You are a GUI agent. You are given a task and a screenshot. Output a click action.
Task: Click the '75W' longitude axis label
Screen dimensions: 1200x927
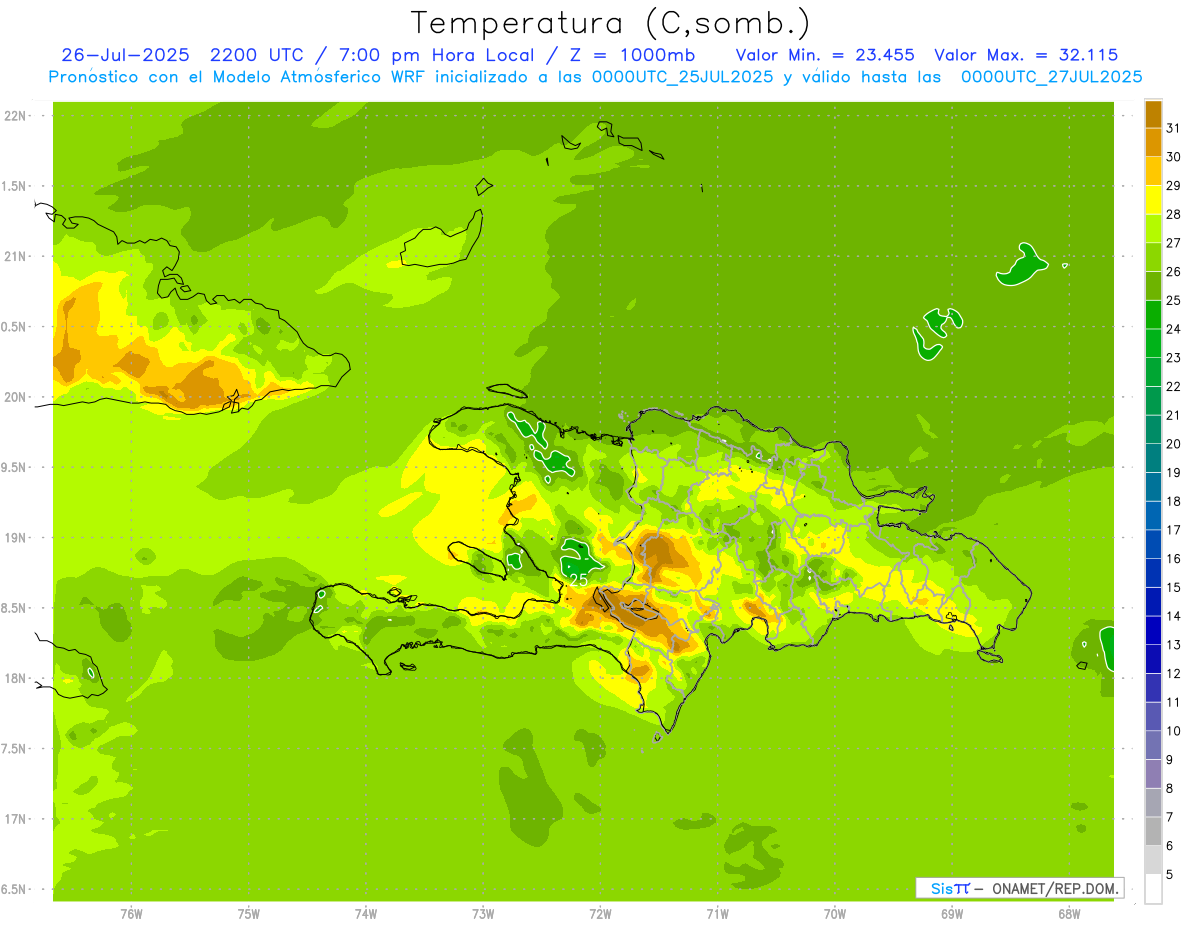tap(249, 914)
